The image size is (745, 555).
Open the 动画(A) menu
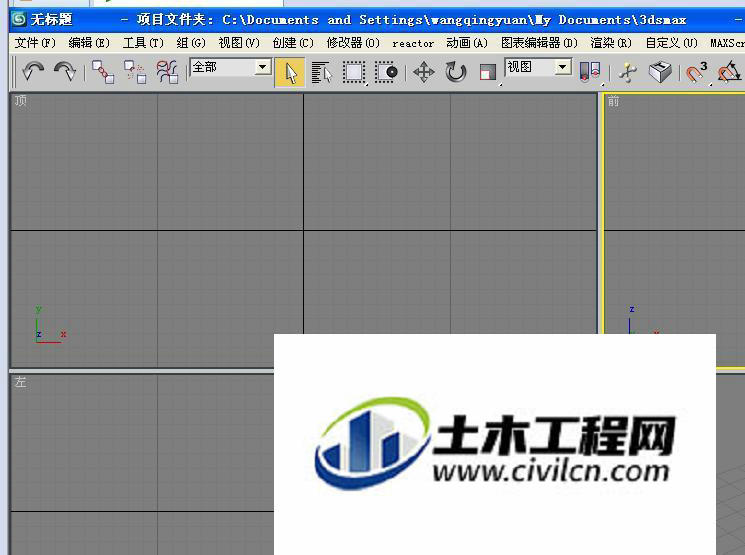[x=467, y=43]
